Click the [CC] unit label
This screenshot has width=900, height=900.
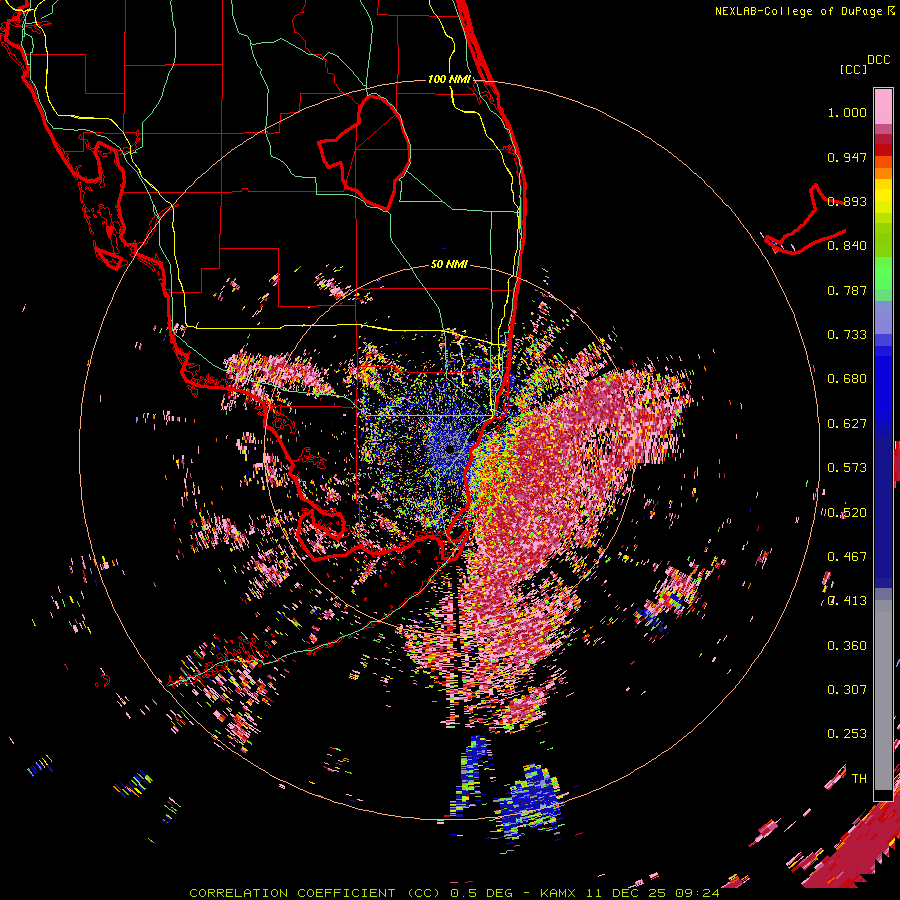pyautogui.click(x=854, y=69)
